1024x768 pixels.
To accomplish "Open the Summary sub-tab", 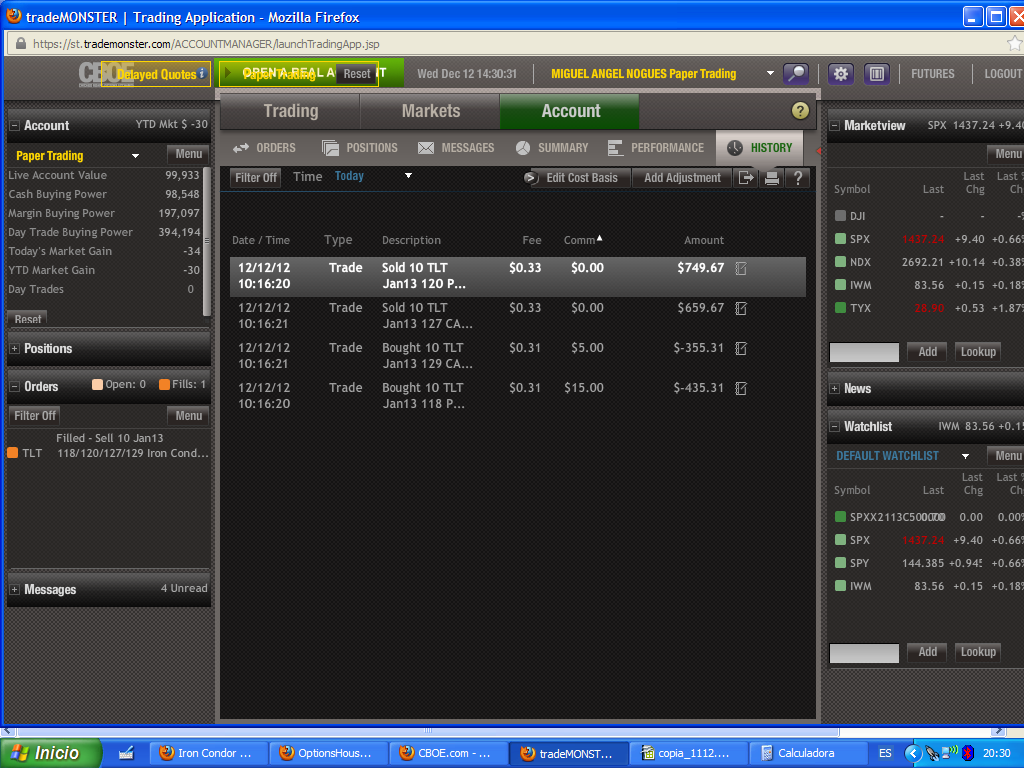I will coord(552,148).
